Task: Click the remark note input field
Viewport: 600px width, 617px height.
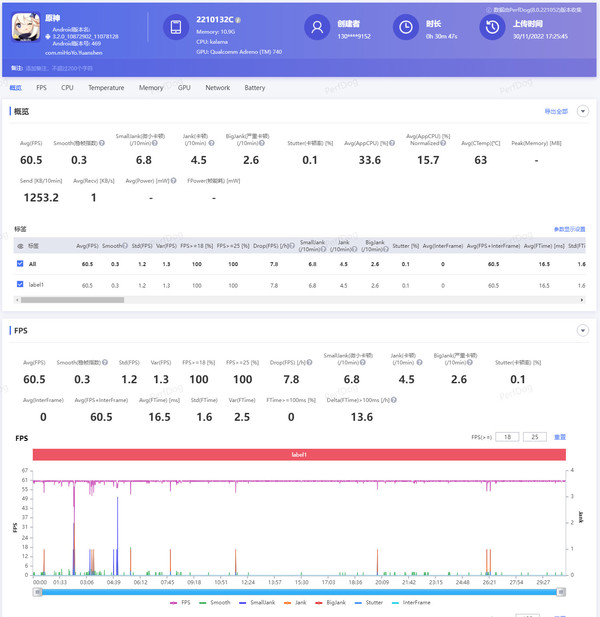Action: (x=59, y=68)
